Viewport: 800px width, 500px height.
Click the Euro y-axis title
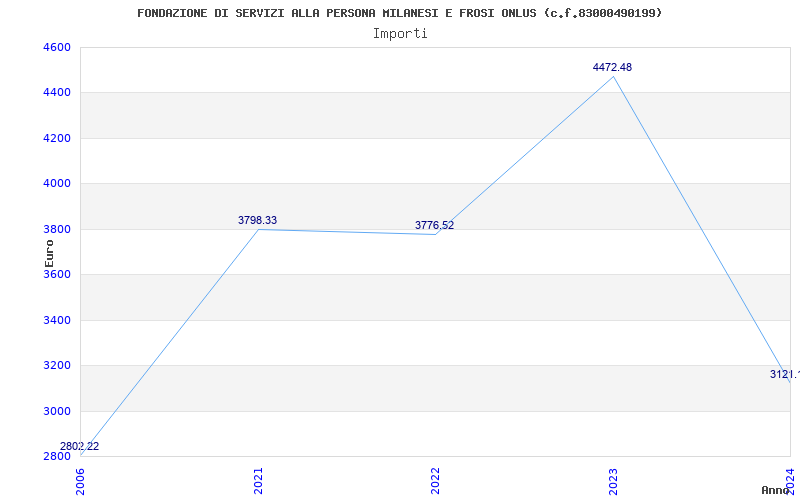click(x=49, y=253)
